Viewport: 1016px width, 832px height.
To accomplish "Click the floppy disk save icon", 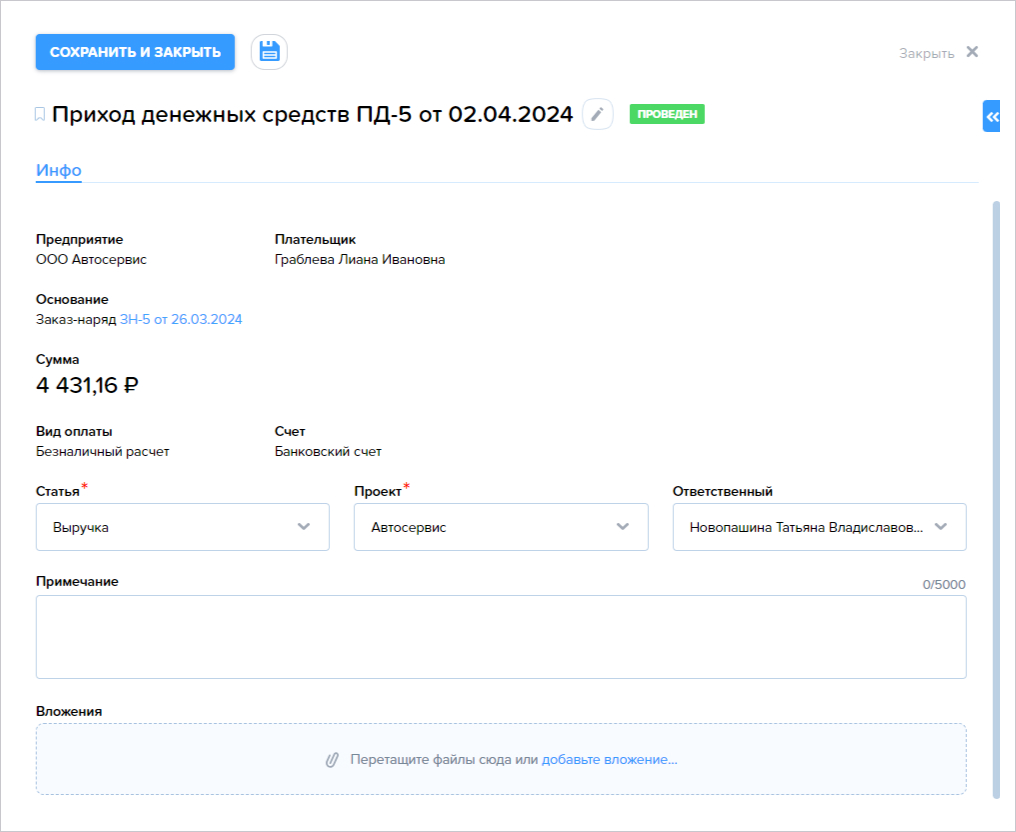I will coord(269,52).
